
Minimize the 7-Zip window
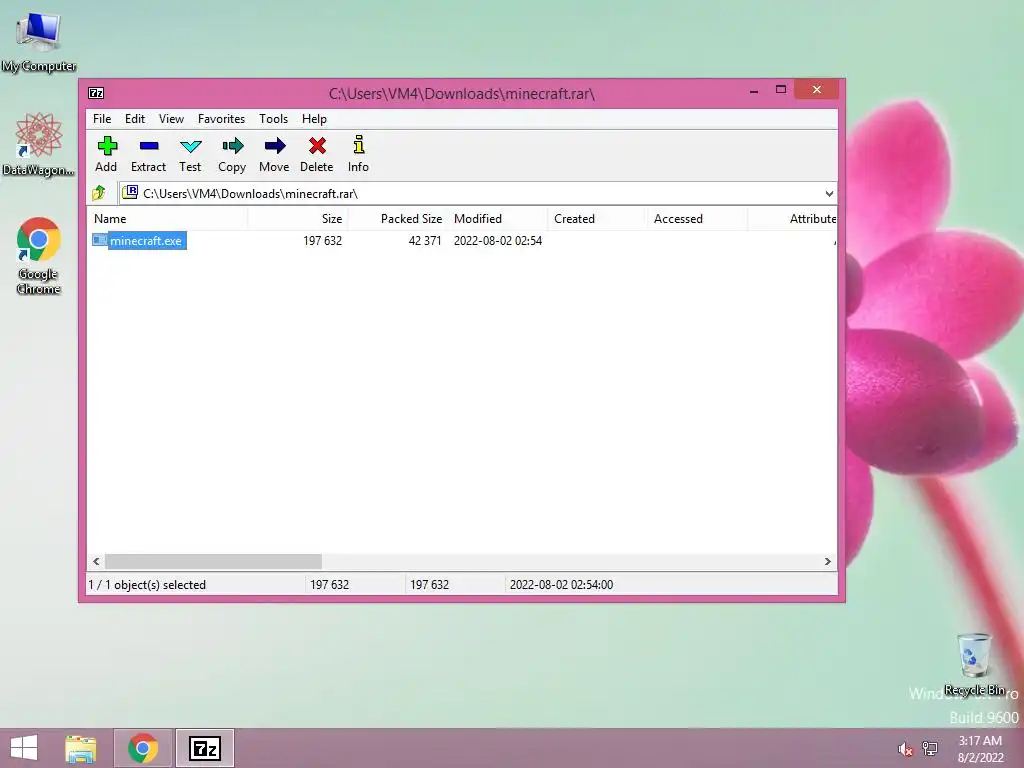click(x=754, y=90)
